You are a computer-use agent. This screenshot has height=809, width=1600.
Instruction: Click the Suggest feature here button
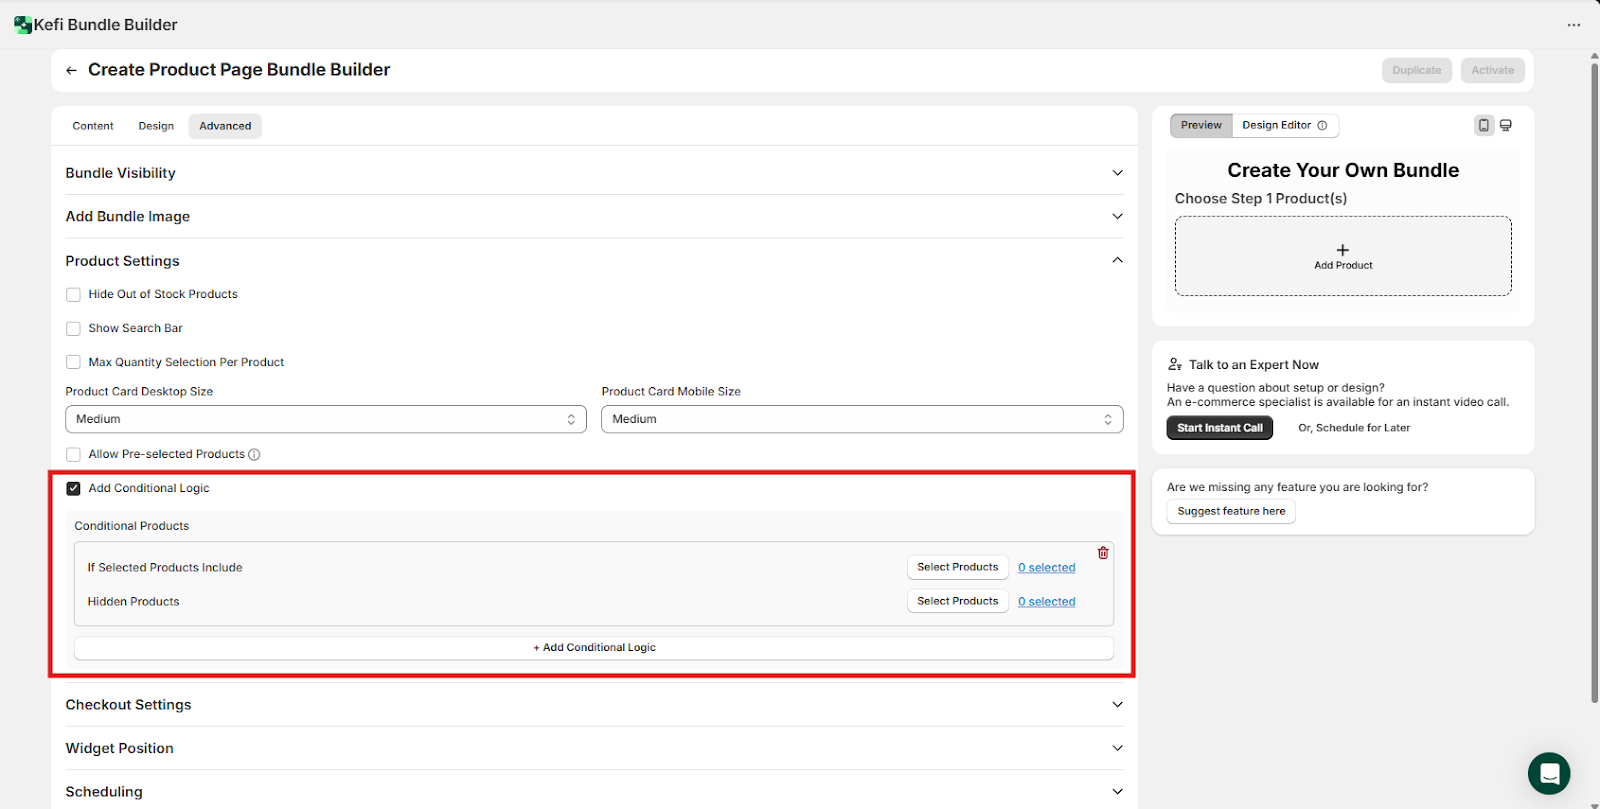[x=1231, y=511]
